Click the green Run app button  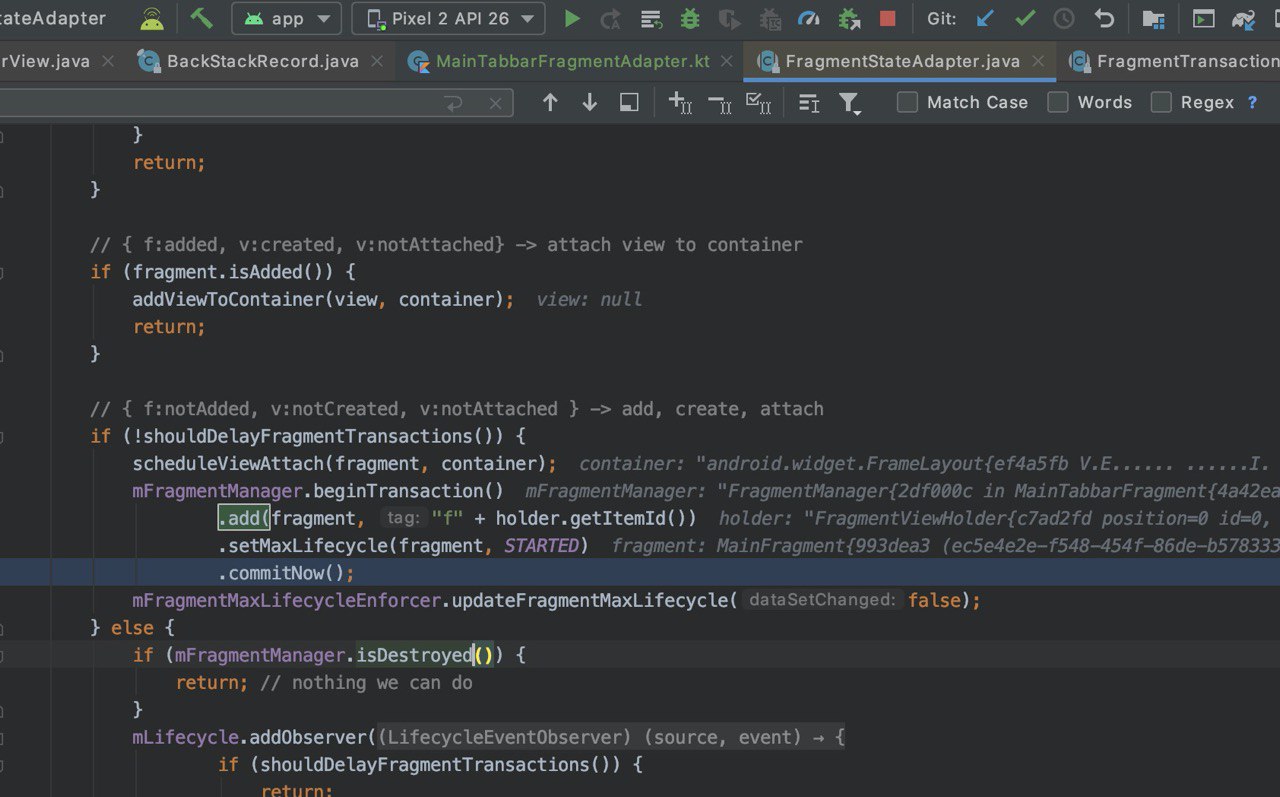[572, 19]
